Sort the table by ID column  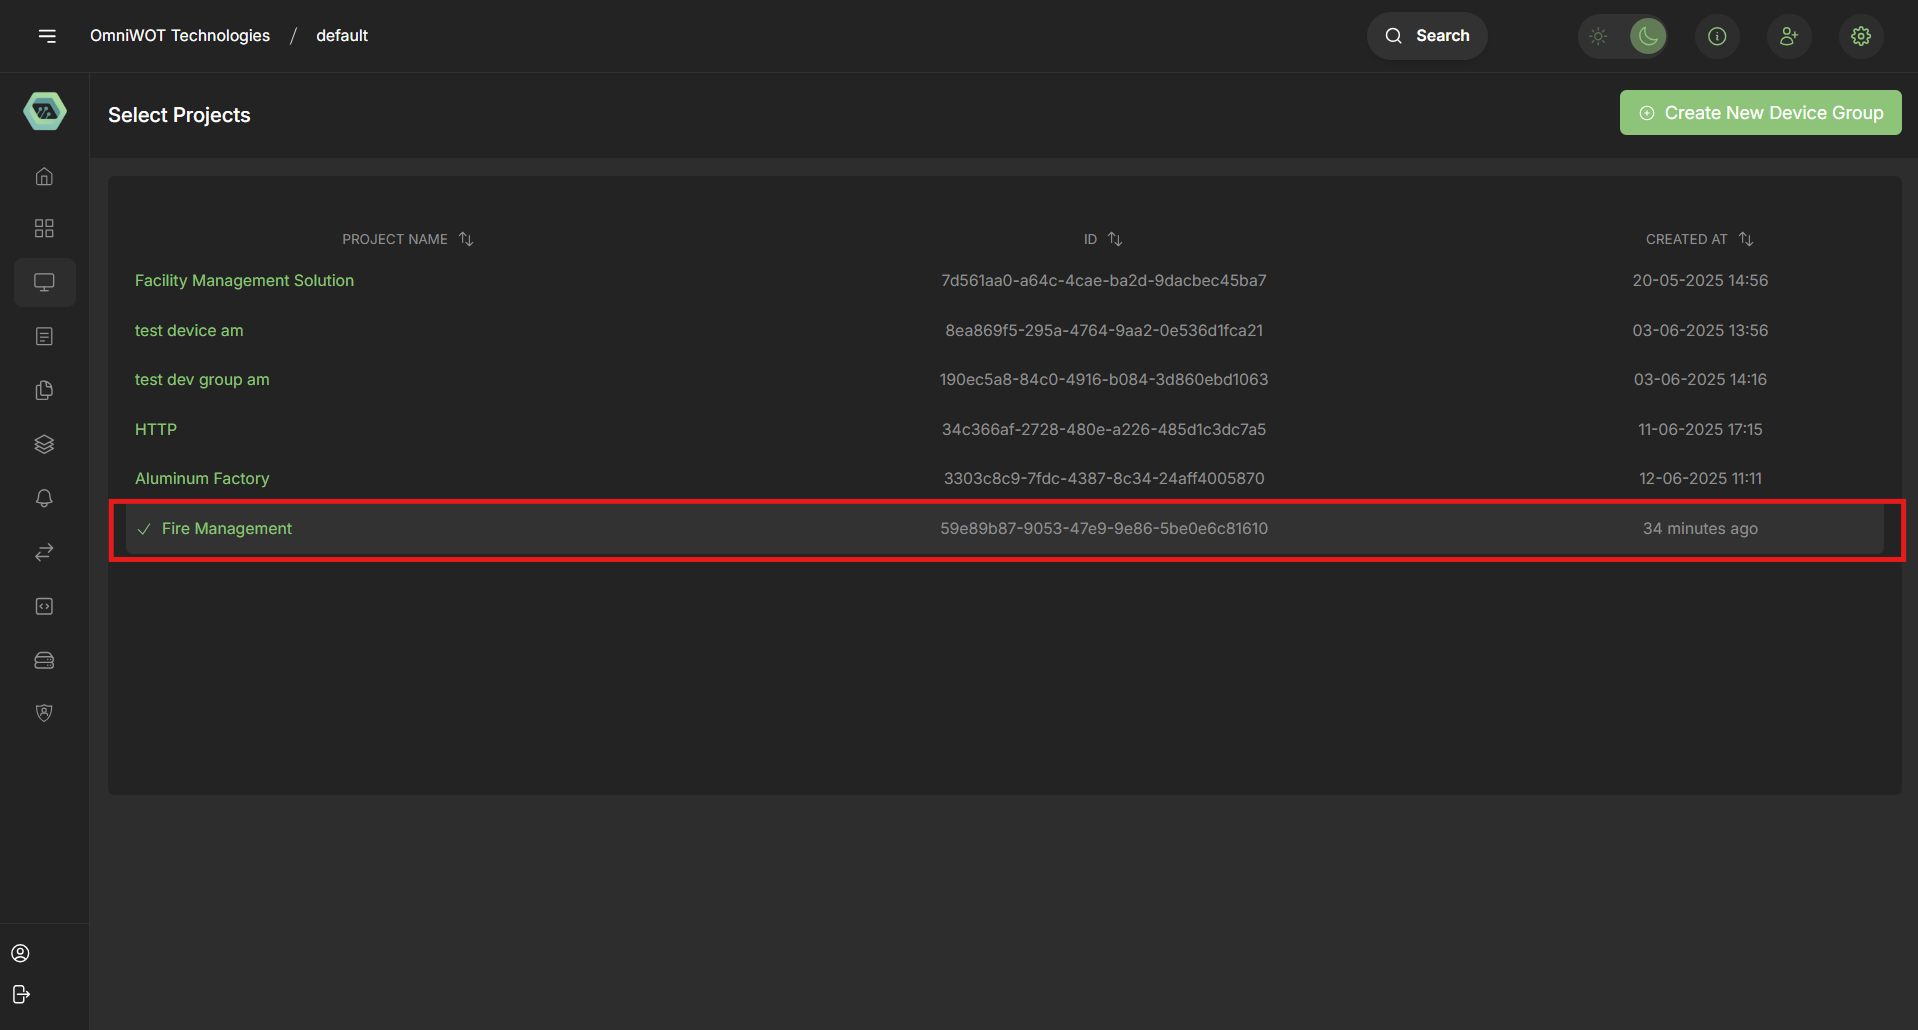click(x=1116, y=239)
